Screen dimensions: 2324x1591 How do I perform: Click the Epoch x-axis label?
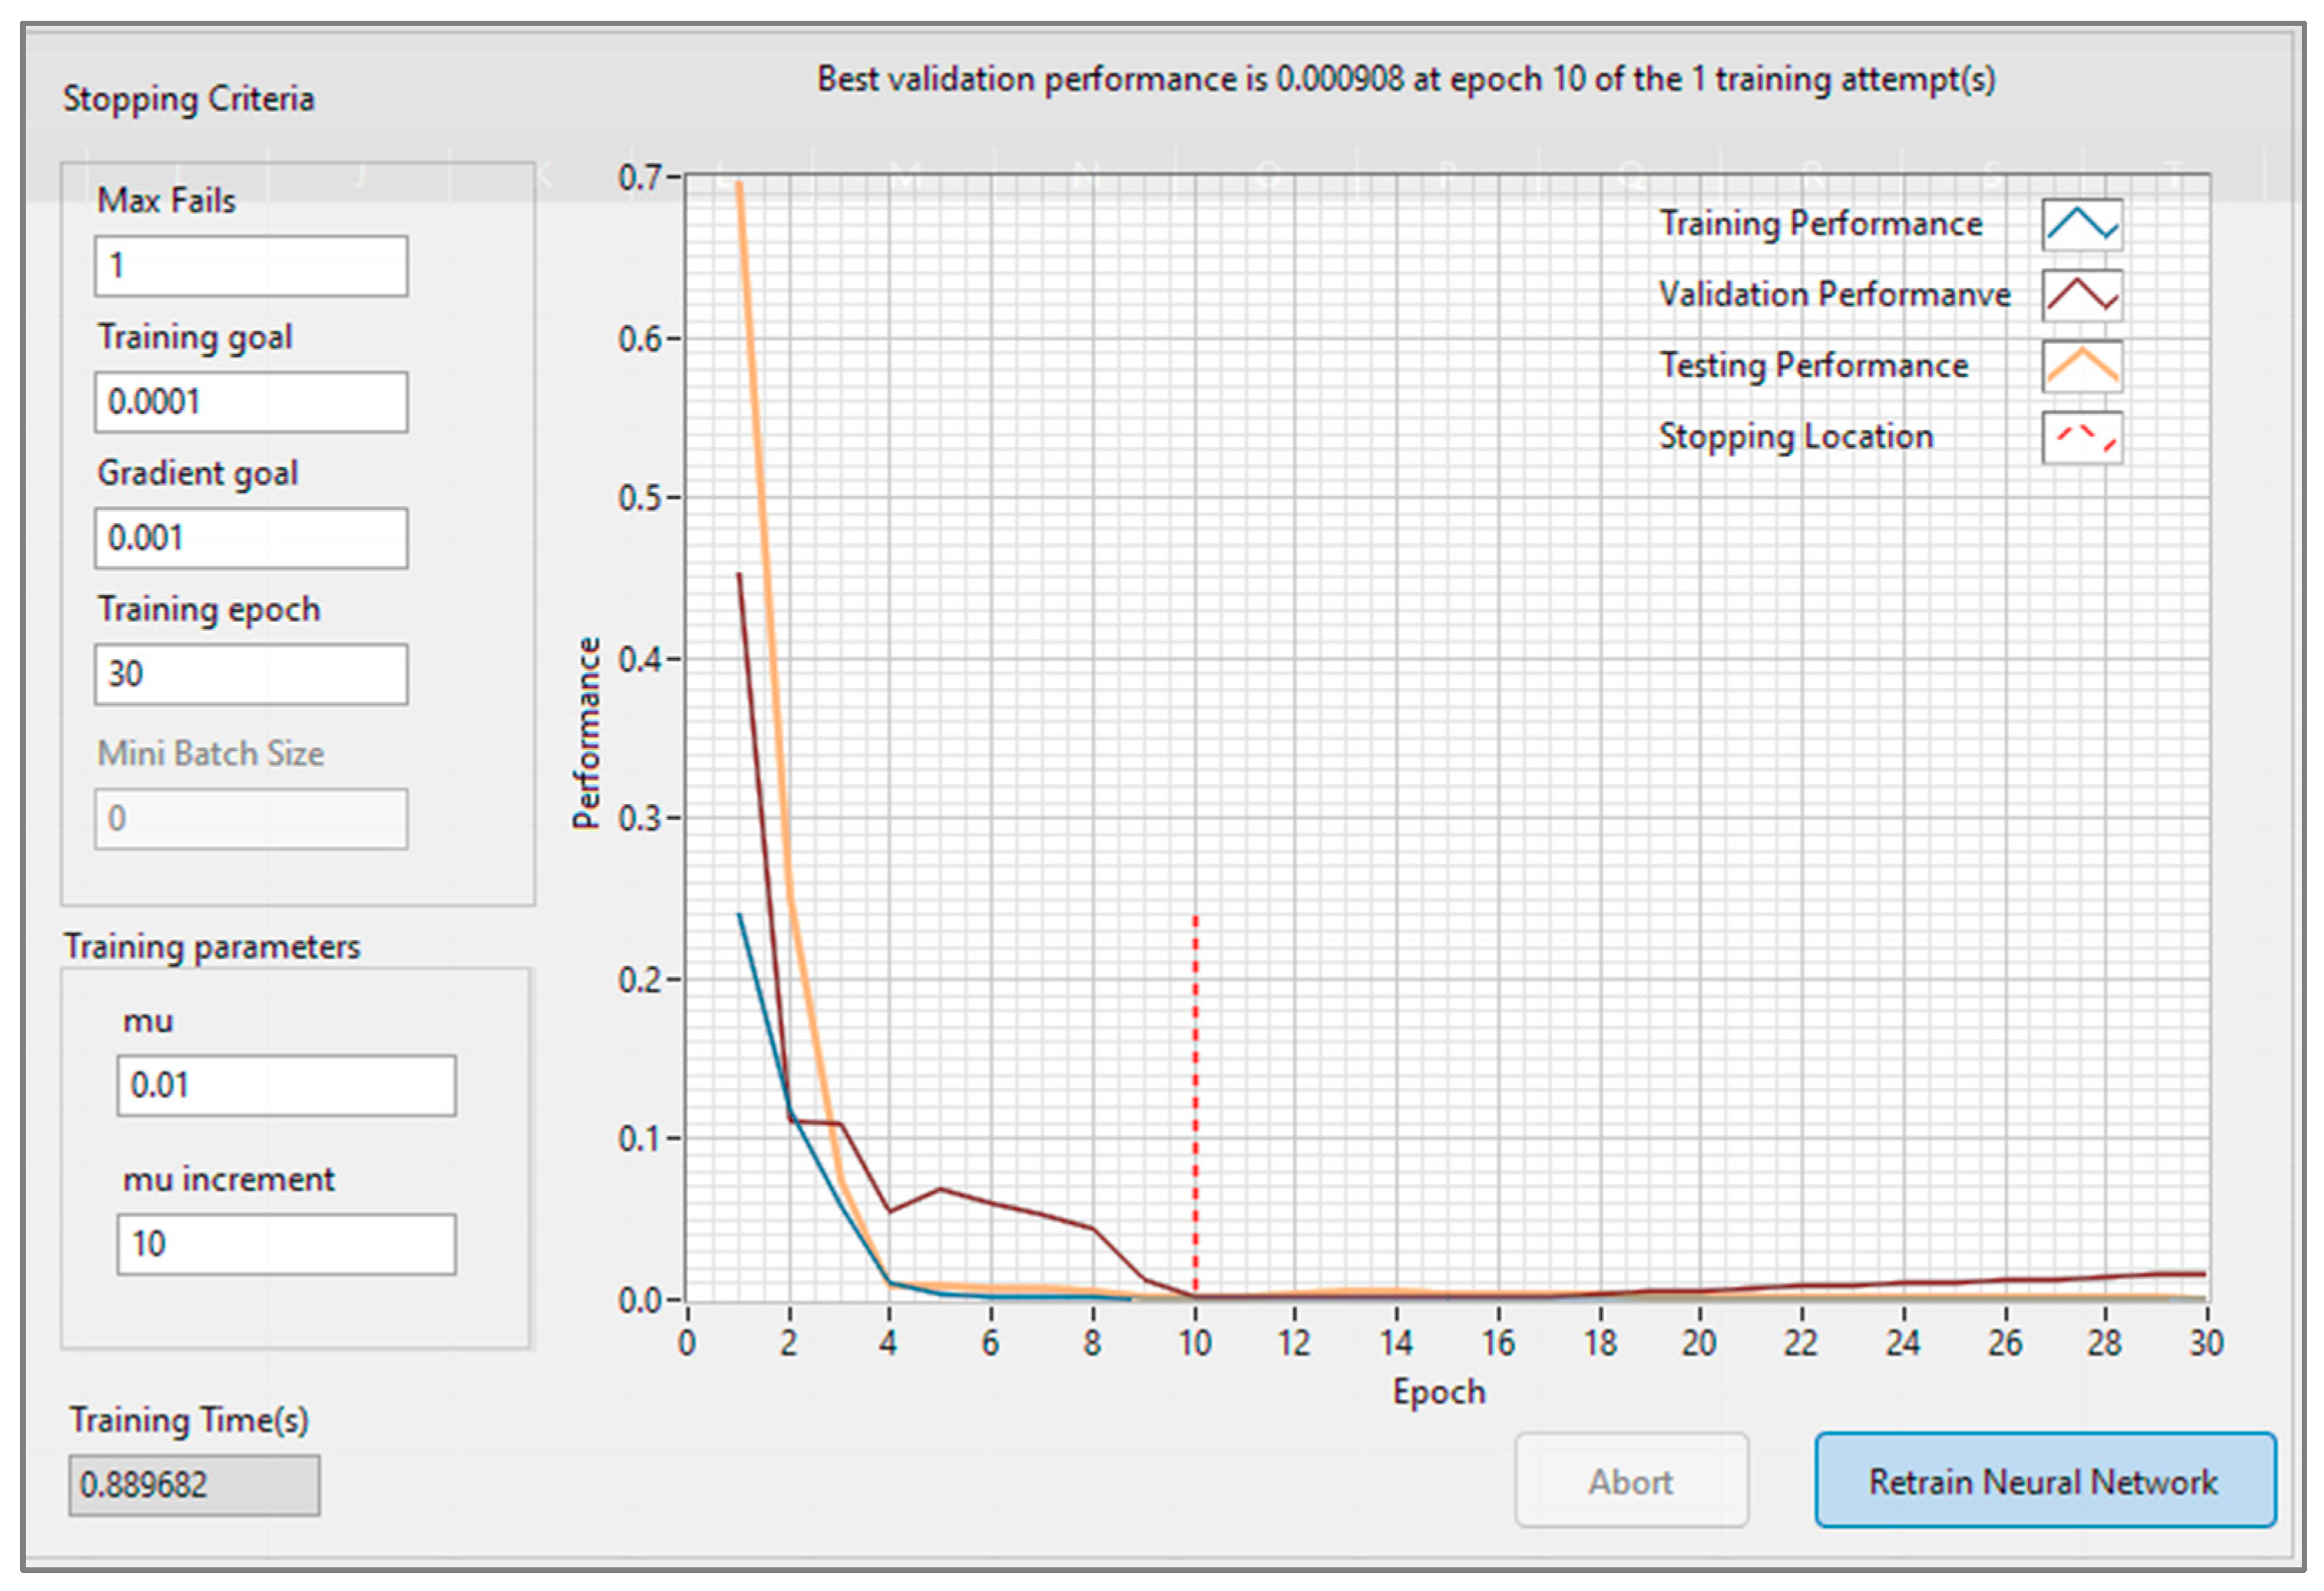pyautogui.click(x=1439, y=1392)
